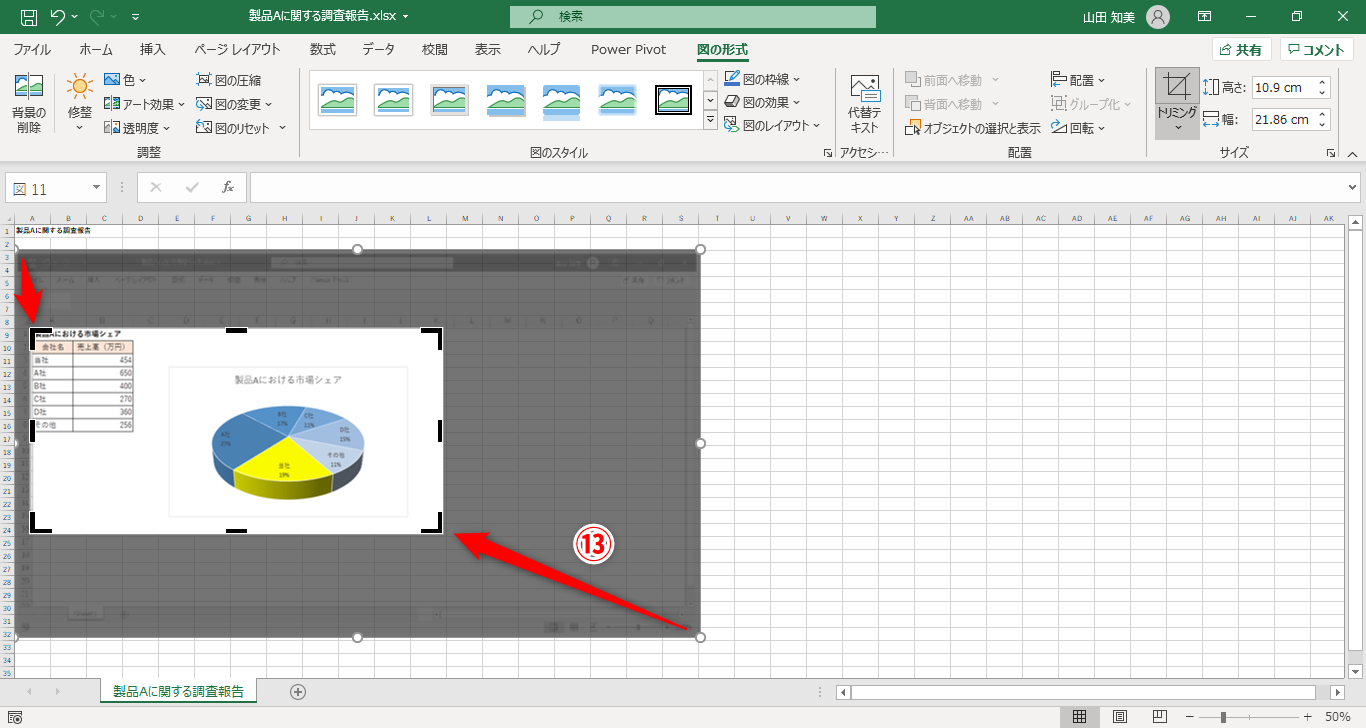
Task: Open the Page Layout (ページ レイアウト) tab
Action: point(237,50)
